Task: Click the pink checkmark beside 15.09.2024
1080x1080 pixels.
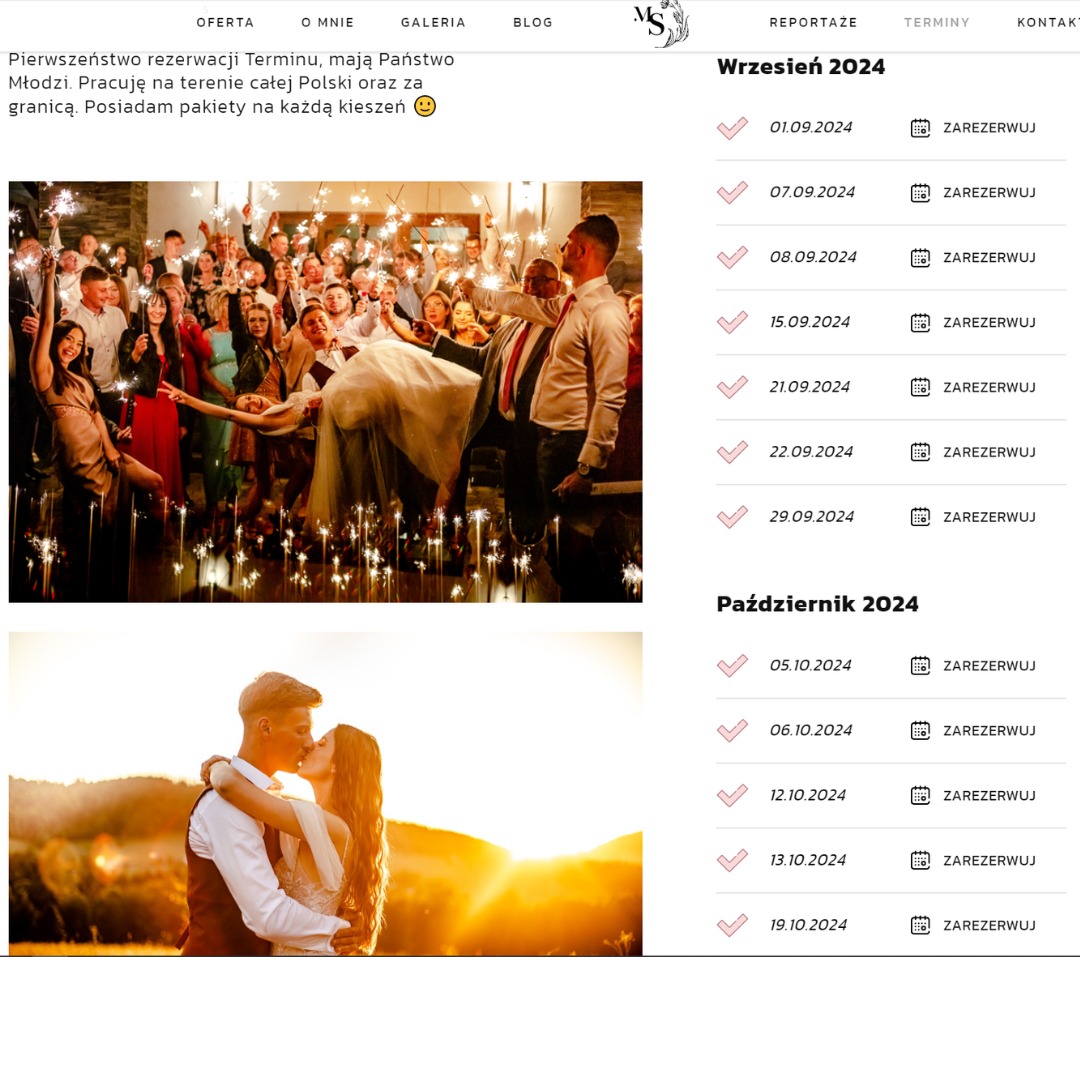Action: 732,322
